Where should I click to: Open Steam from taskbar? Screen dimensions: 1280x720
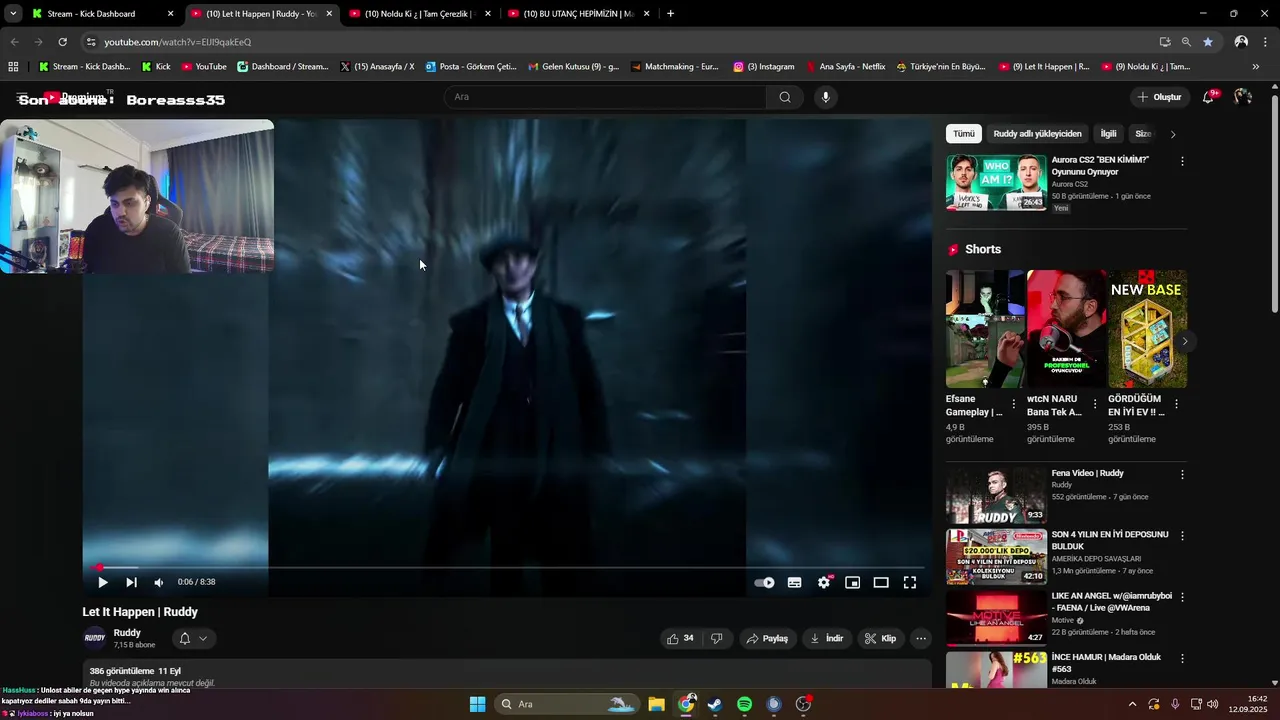click(715, 704)
